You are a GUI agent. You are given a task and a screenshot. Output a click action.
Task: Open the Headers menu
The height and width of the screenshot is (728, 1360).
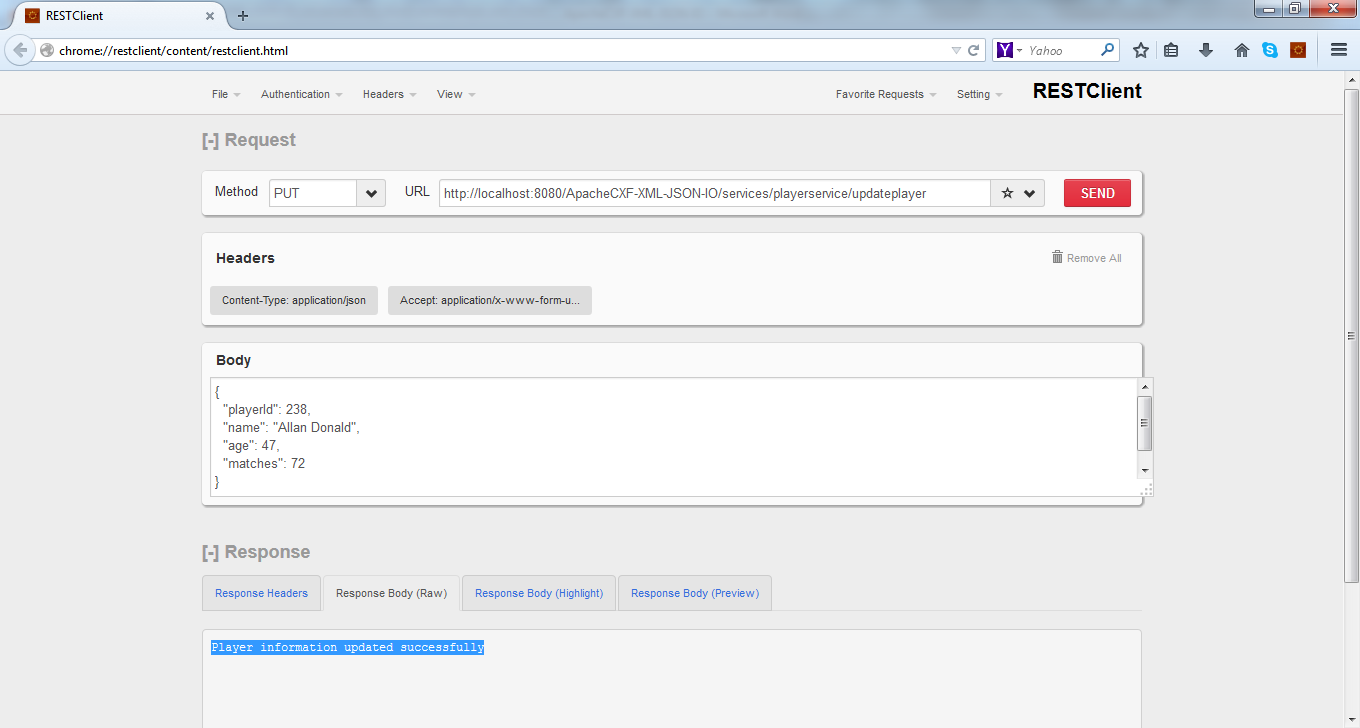389,94
